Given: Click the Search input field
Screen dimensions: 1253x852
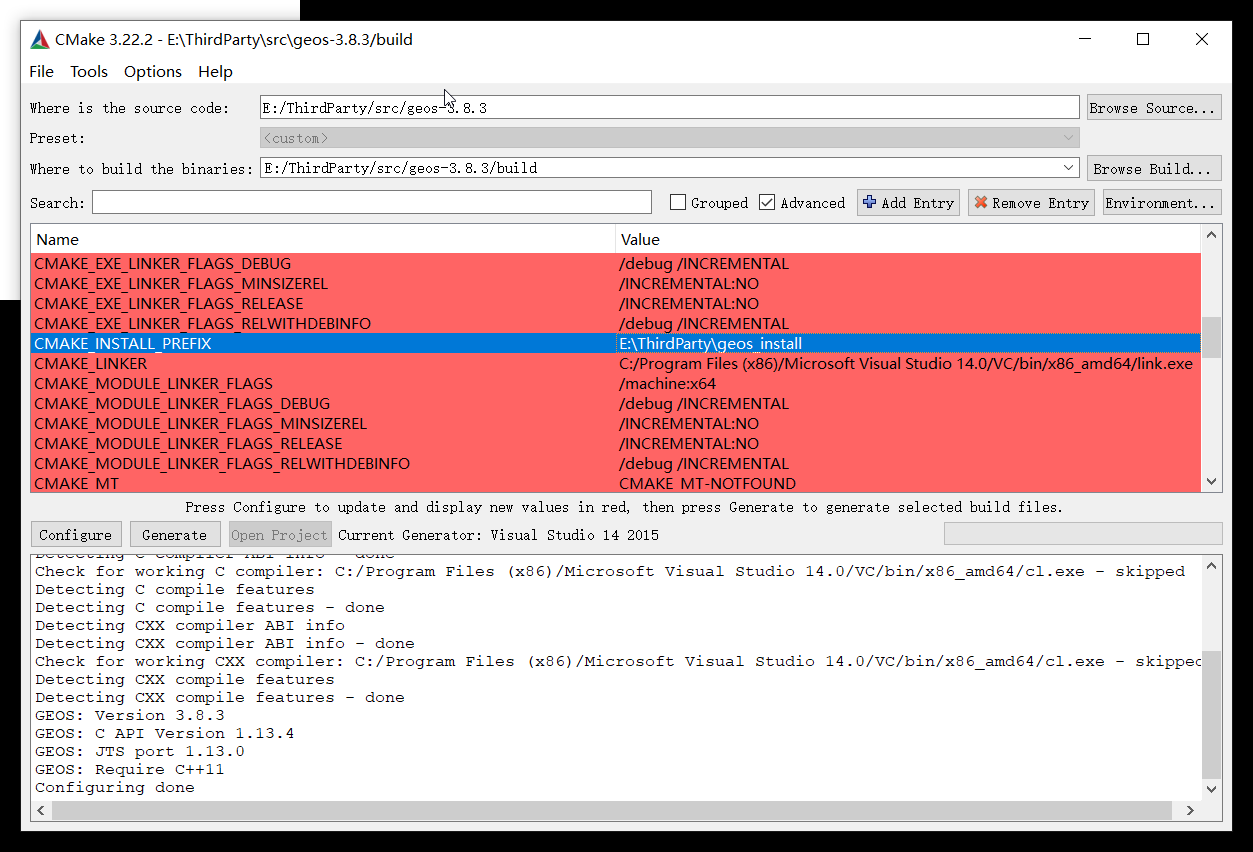Looking at the screenshot, I should [372, 203].
